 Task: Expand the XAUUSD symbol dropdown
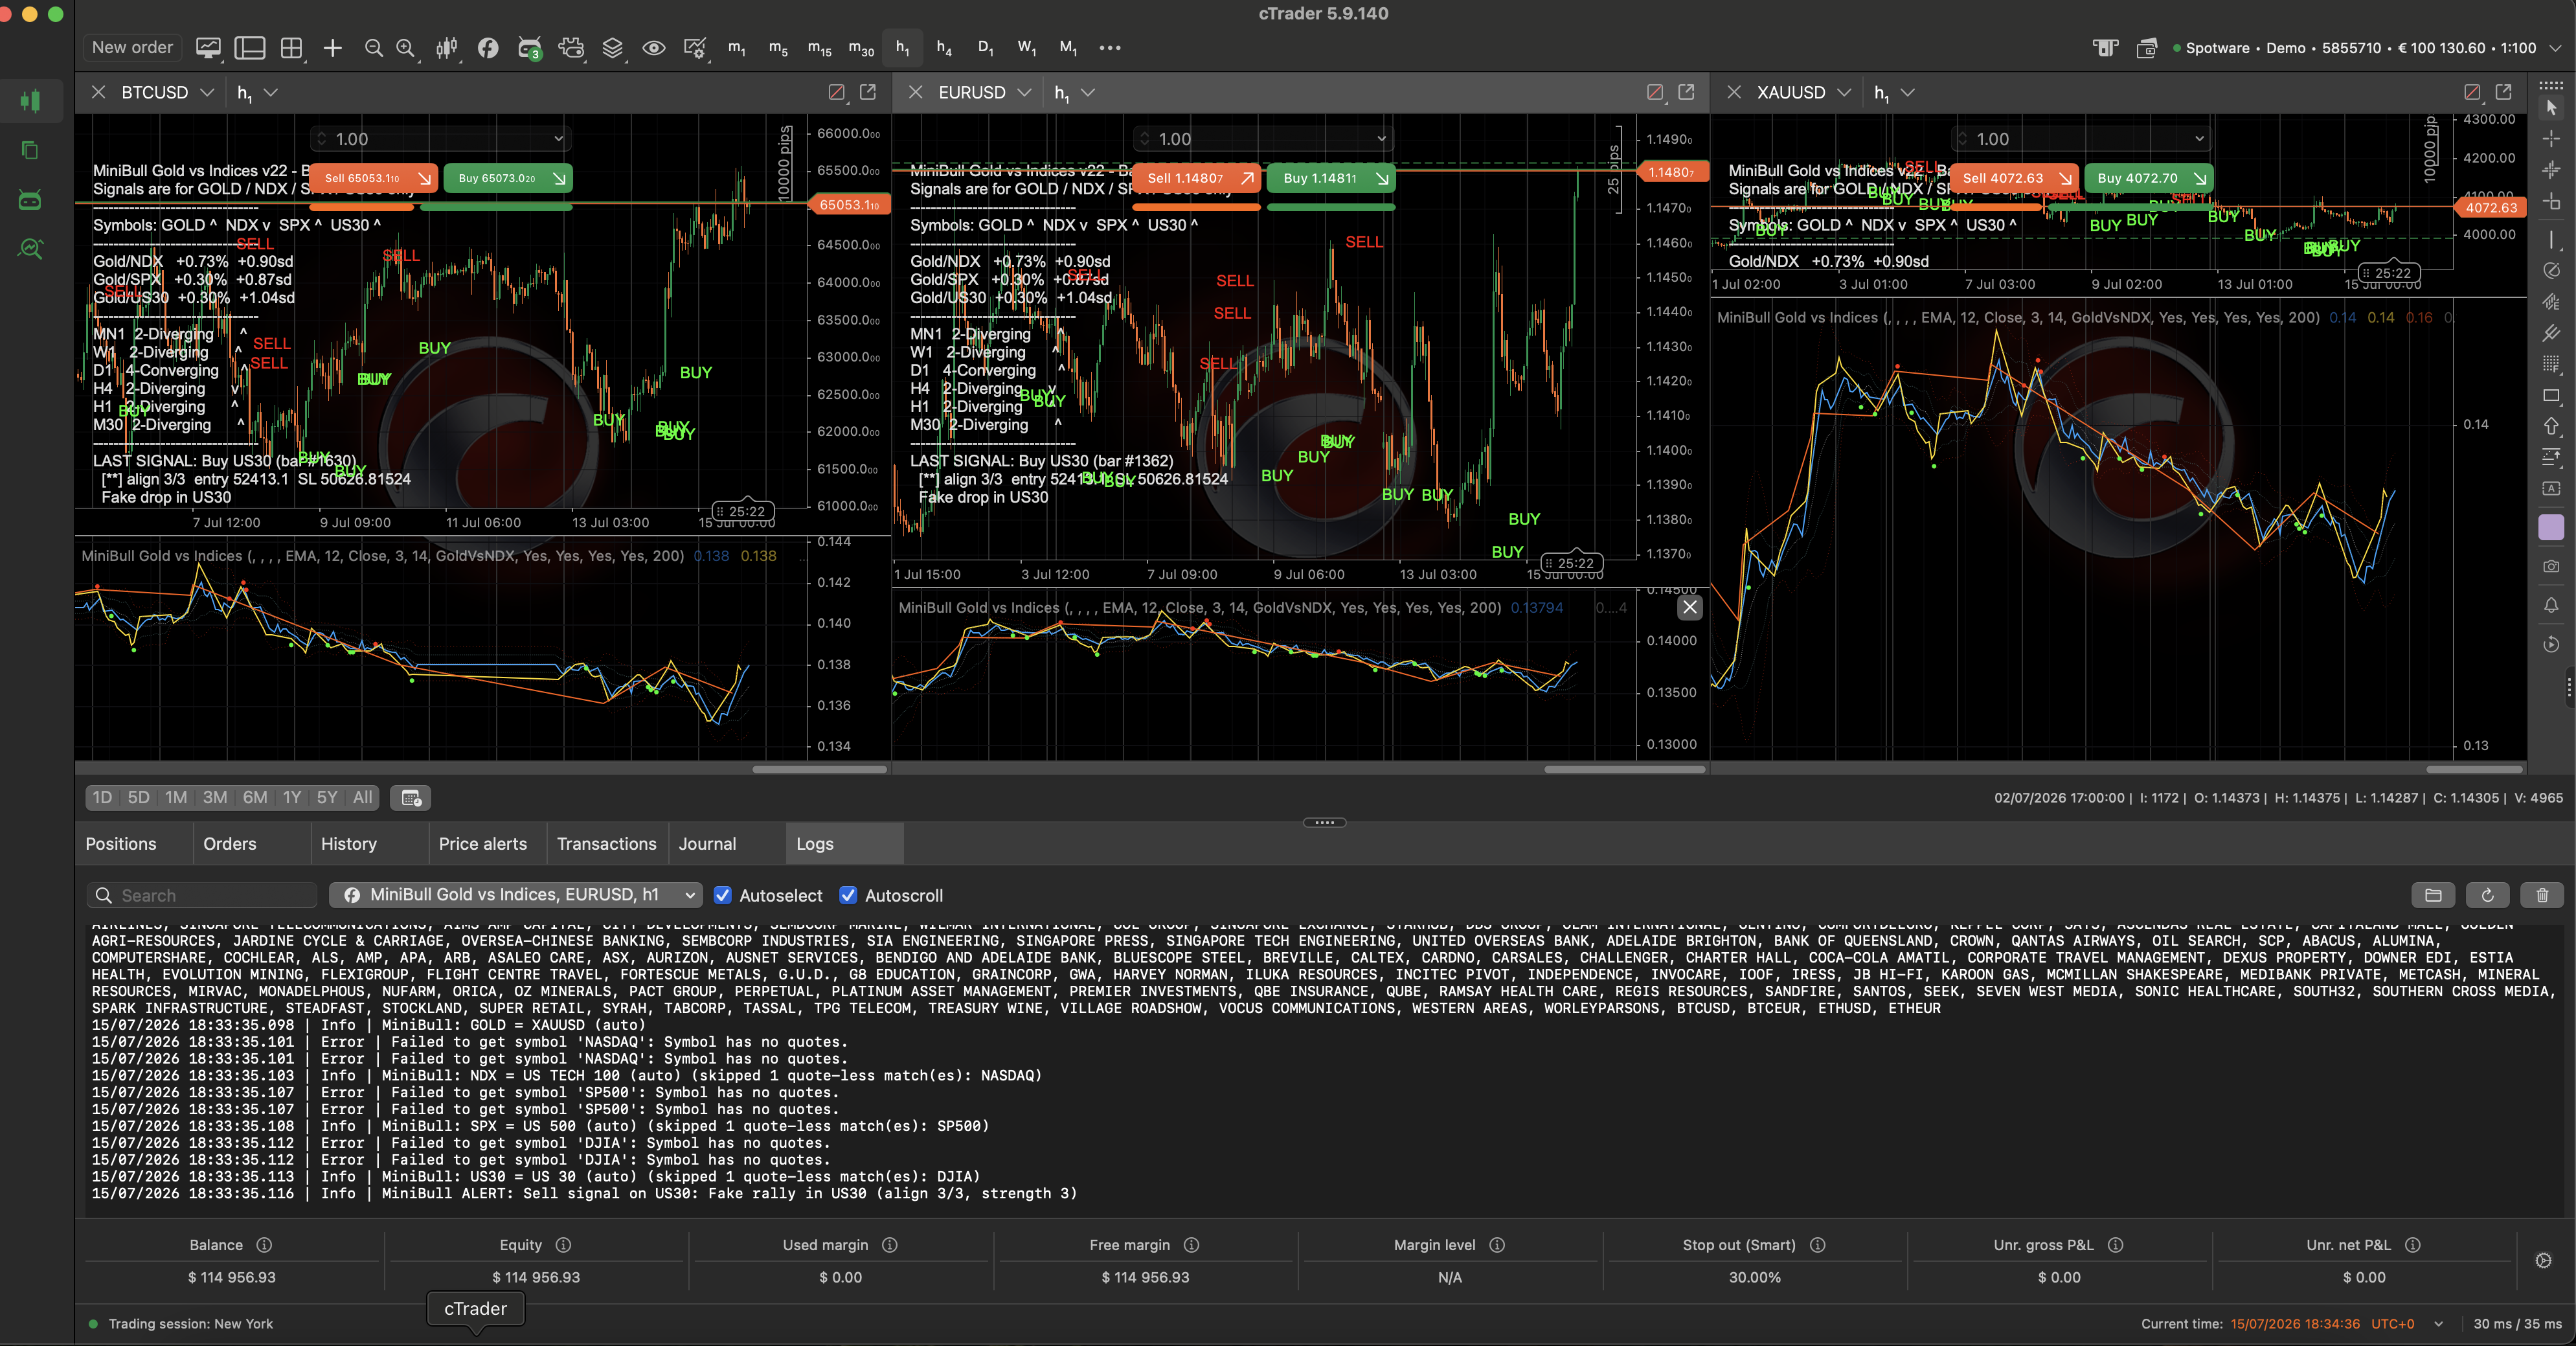point(1844,92)
